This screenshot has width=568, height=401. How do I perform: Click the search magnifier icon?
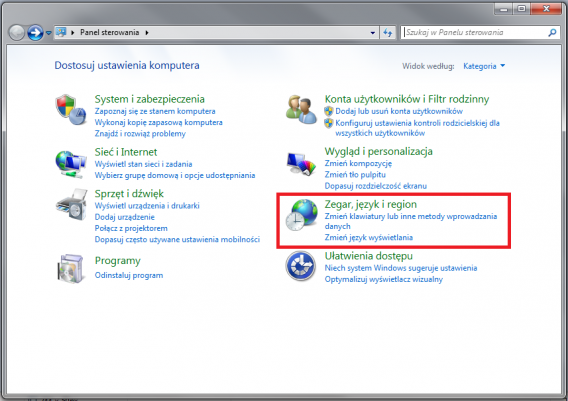click(552, 33)
